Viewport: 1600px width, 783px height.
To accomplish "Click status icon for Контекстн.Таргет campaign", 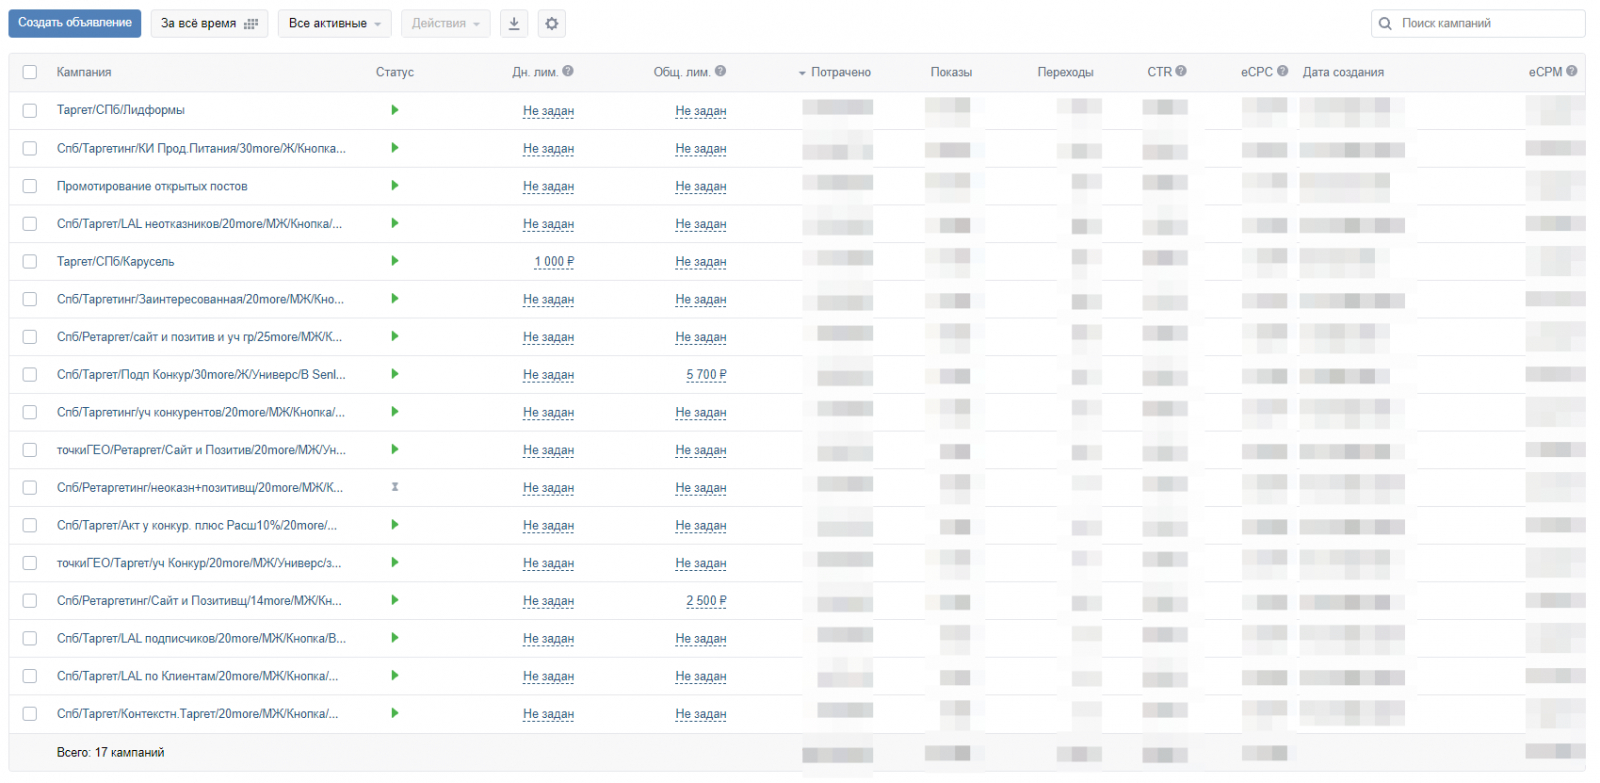I will [395, 713].
